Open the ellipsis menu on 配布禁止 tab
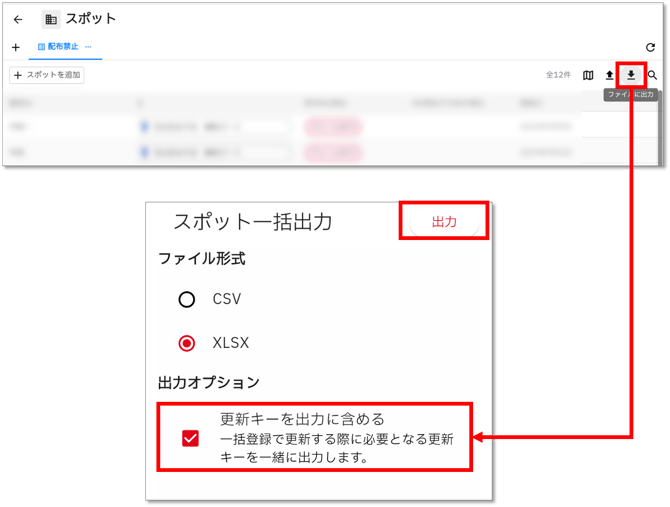Viewport: 670px width, 507px height. tap(88, 47)
